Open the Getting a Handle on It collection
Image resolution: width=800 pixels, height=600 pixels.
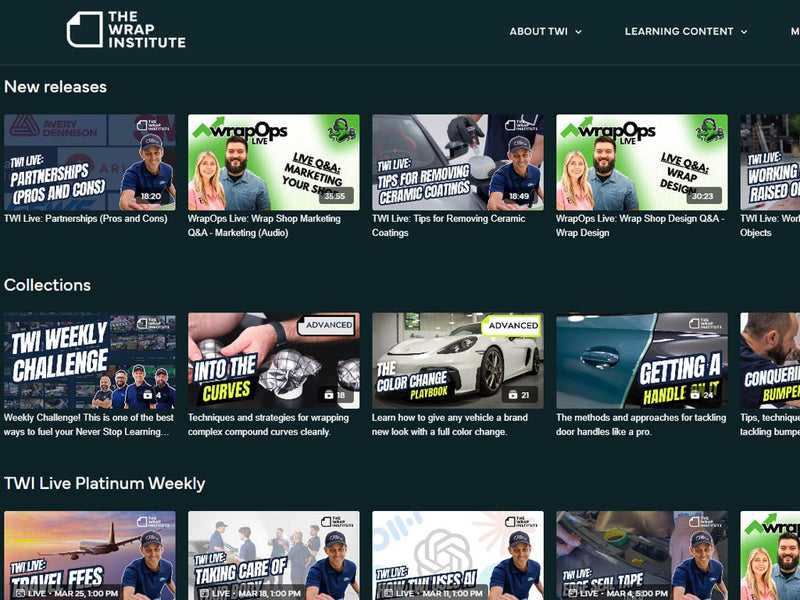(642, 361)
